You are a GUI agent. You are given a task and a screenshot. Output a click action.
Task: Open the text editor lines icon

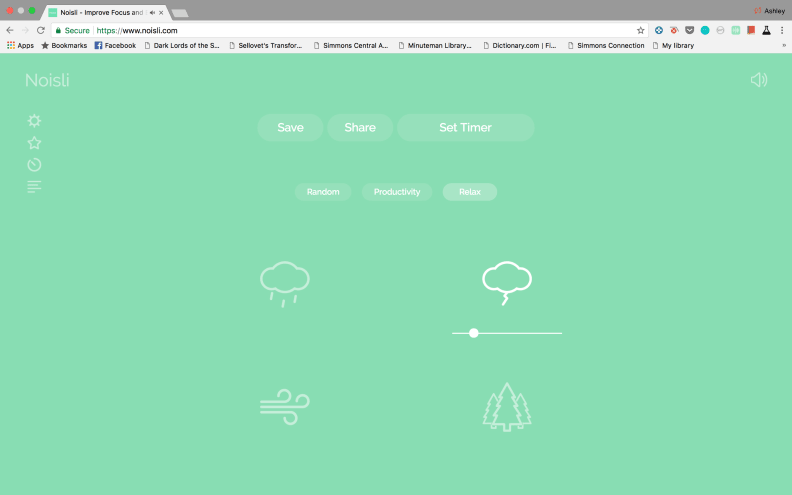34,187
